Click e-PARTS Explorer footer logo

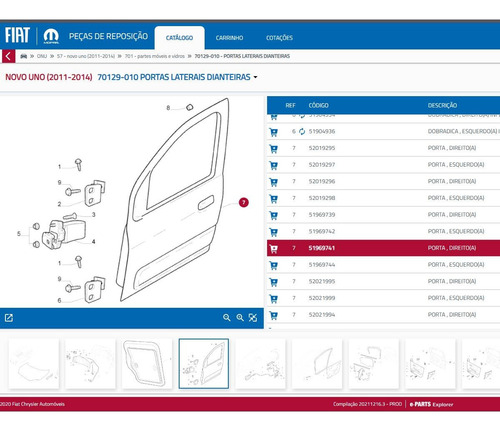click(431, 404)
